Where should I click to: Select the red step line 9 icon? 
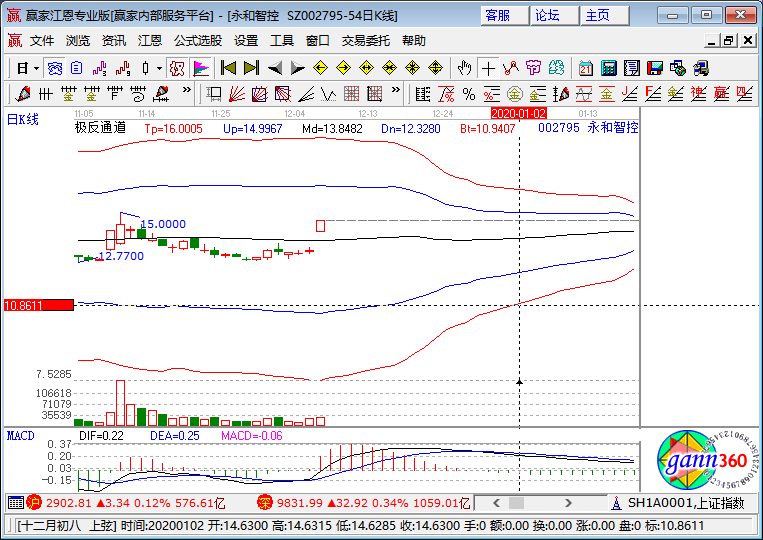(123, 68)
